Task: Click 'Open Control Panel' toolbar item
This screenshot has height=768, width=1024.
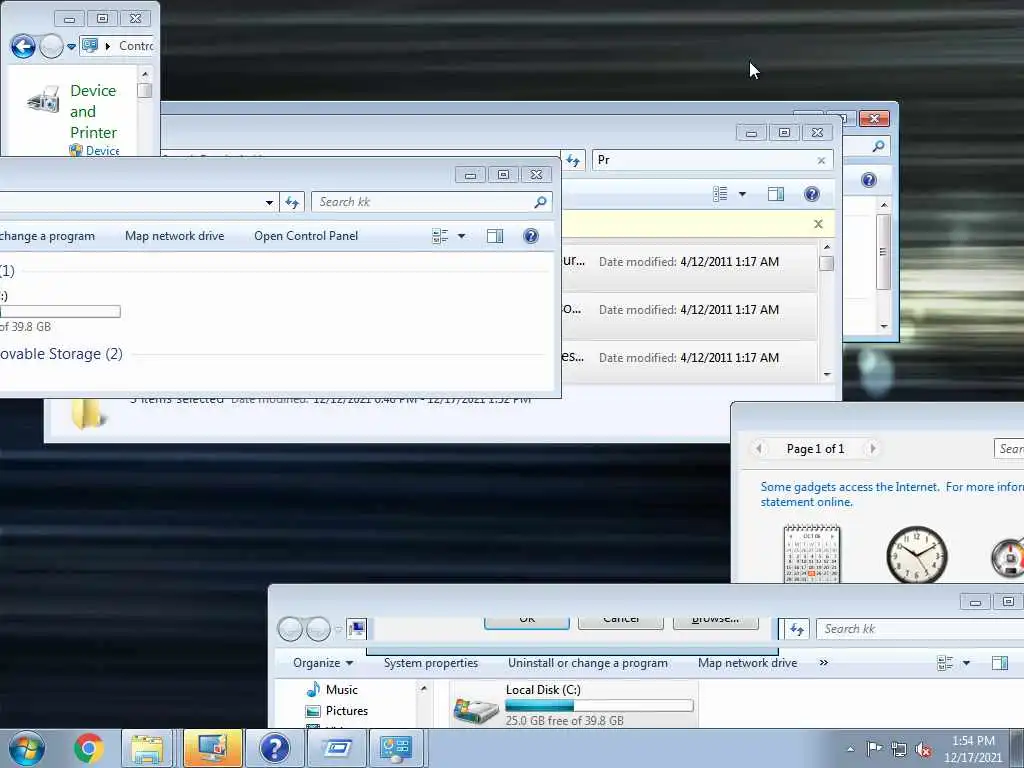Action: [x=306, y=236]
